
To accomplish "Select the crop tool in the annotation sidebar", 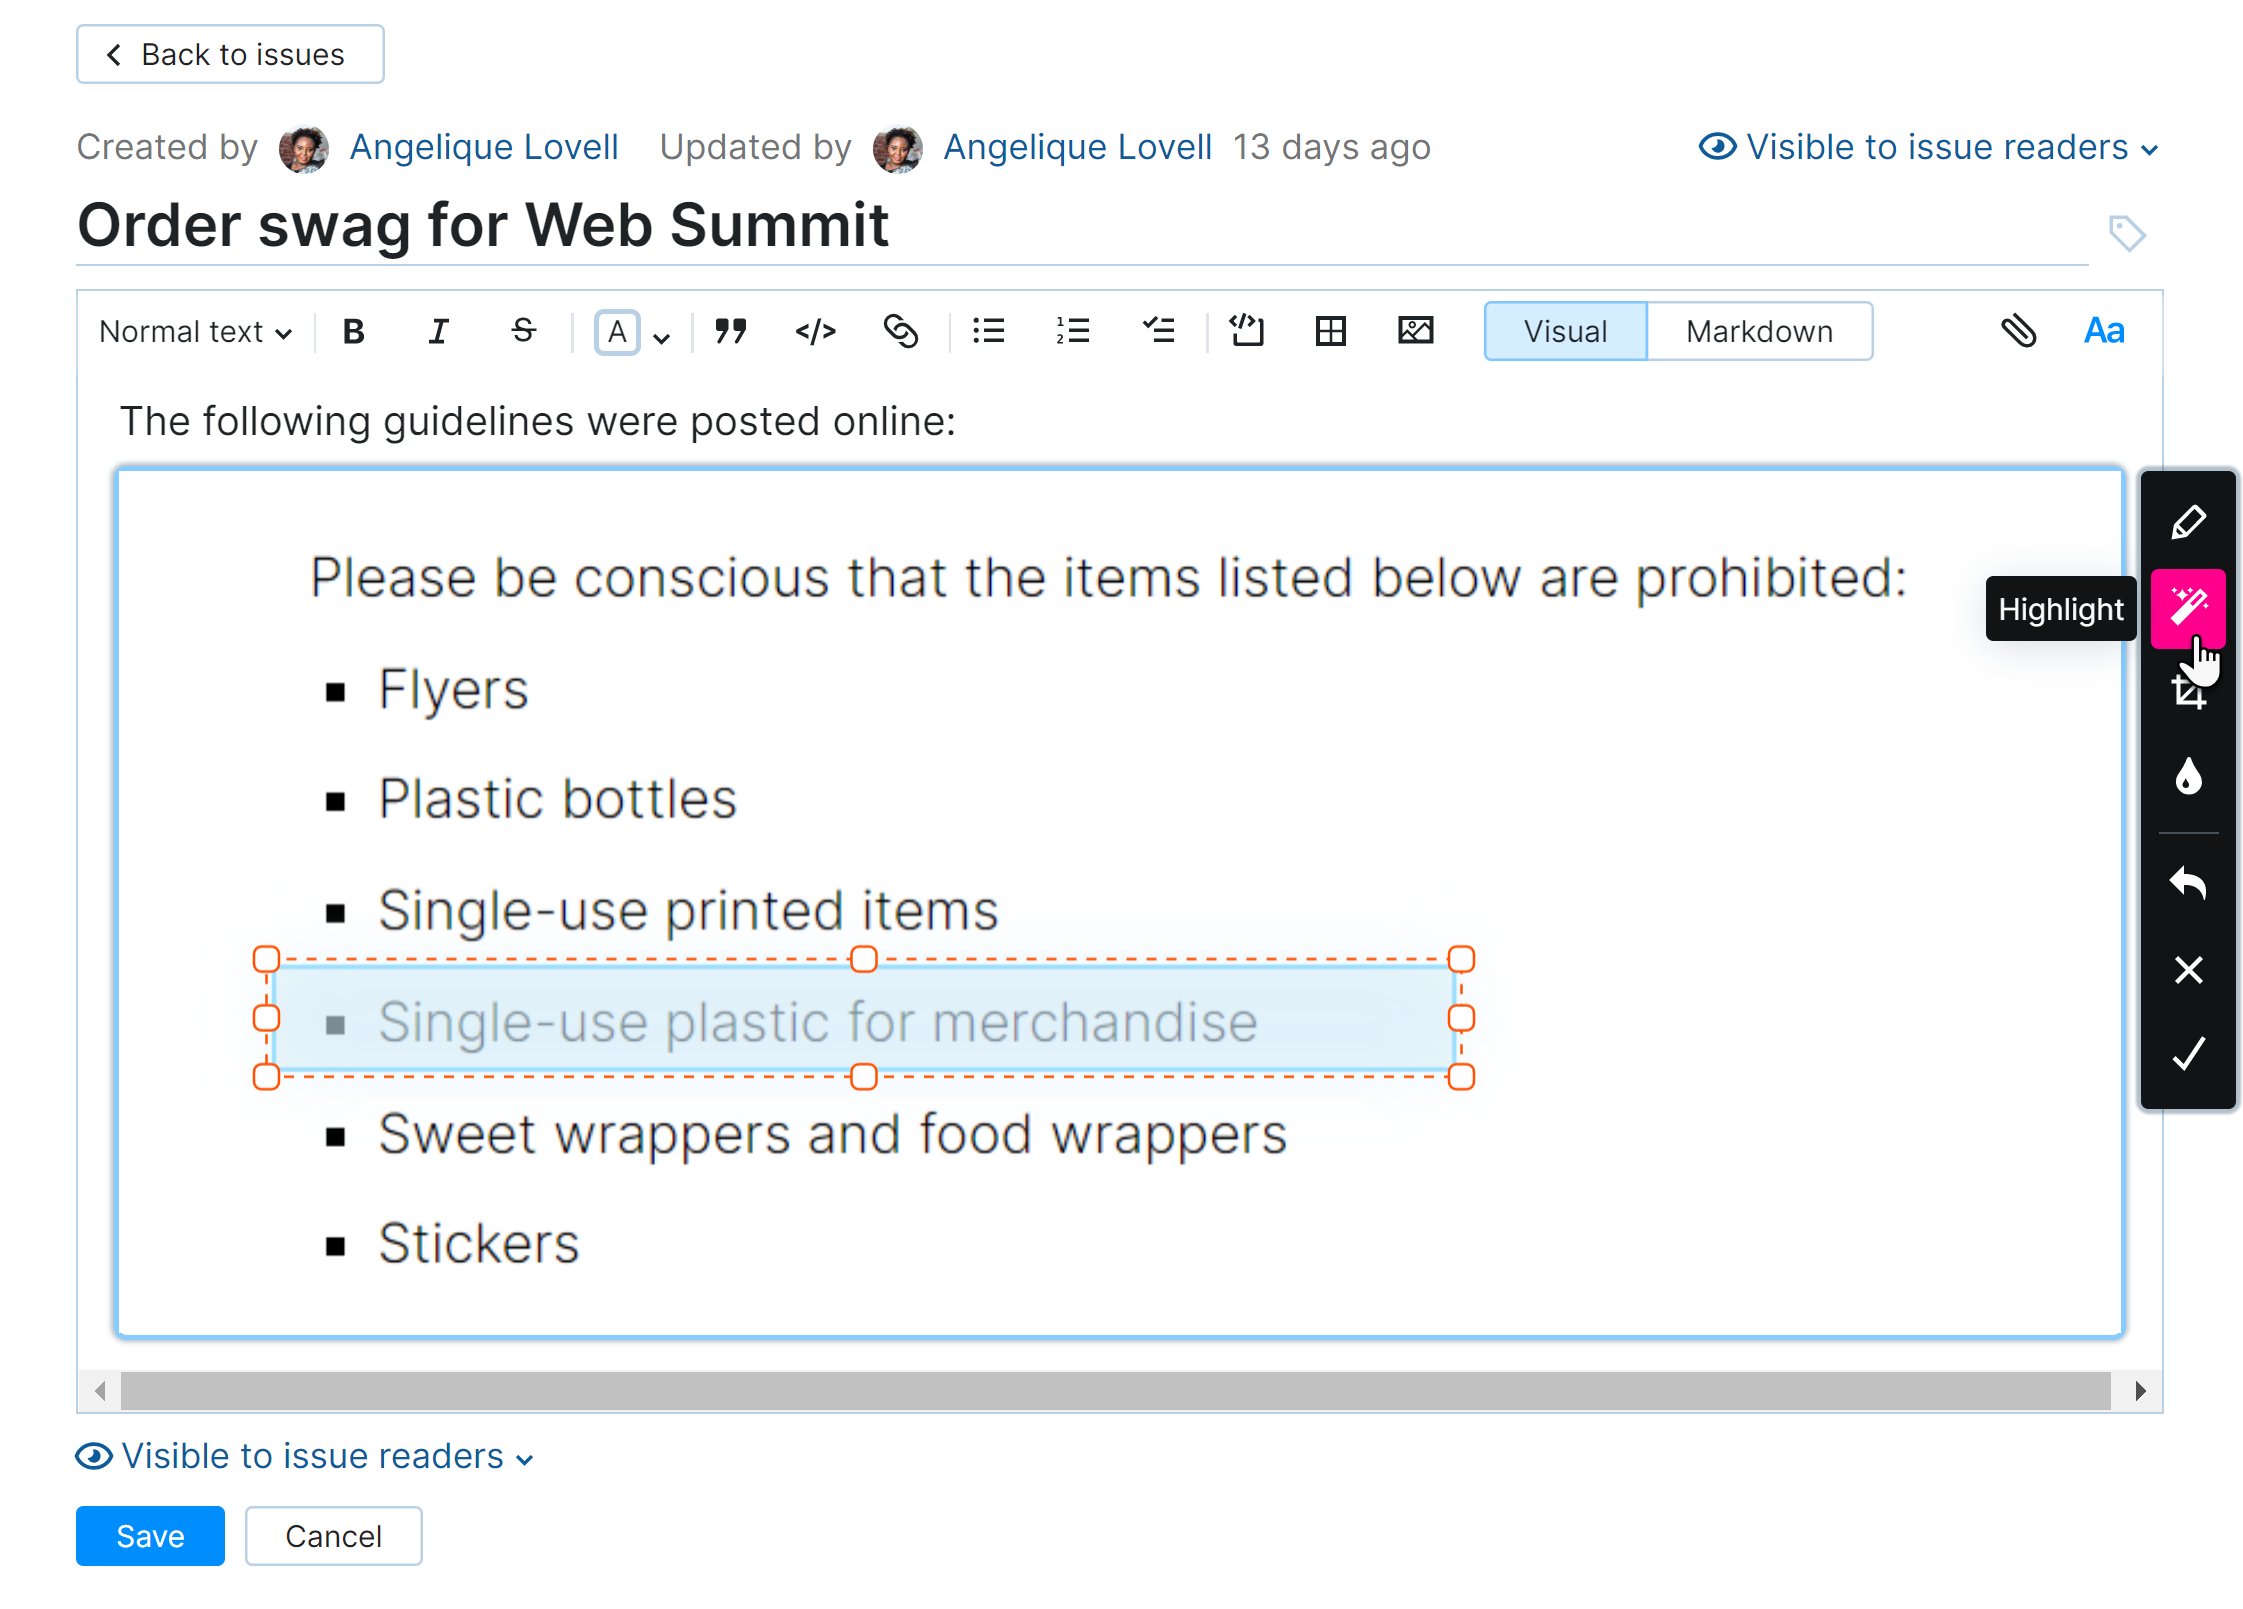I will click(2189, 690).
